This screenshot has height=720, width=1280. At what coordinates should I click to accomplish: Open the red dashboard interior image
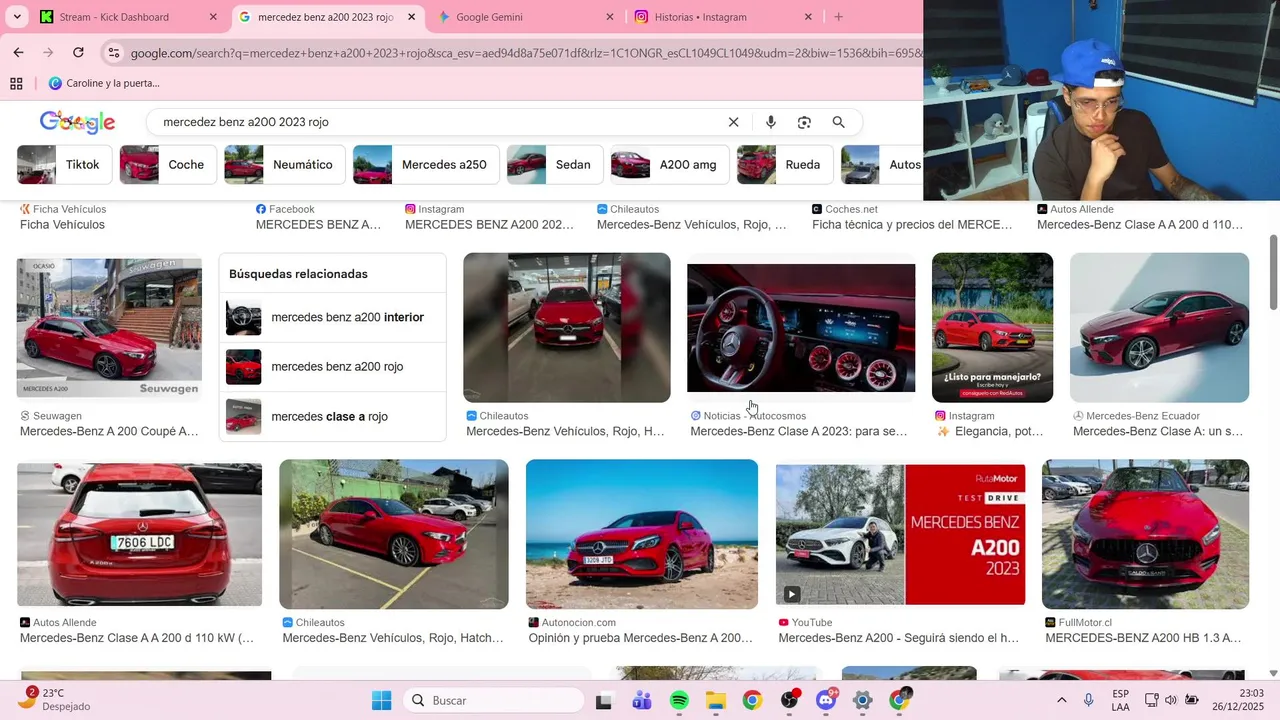coord(801,328)
